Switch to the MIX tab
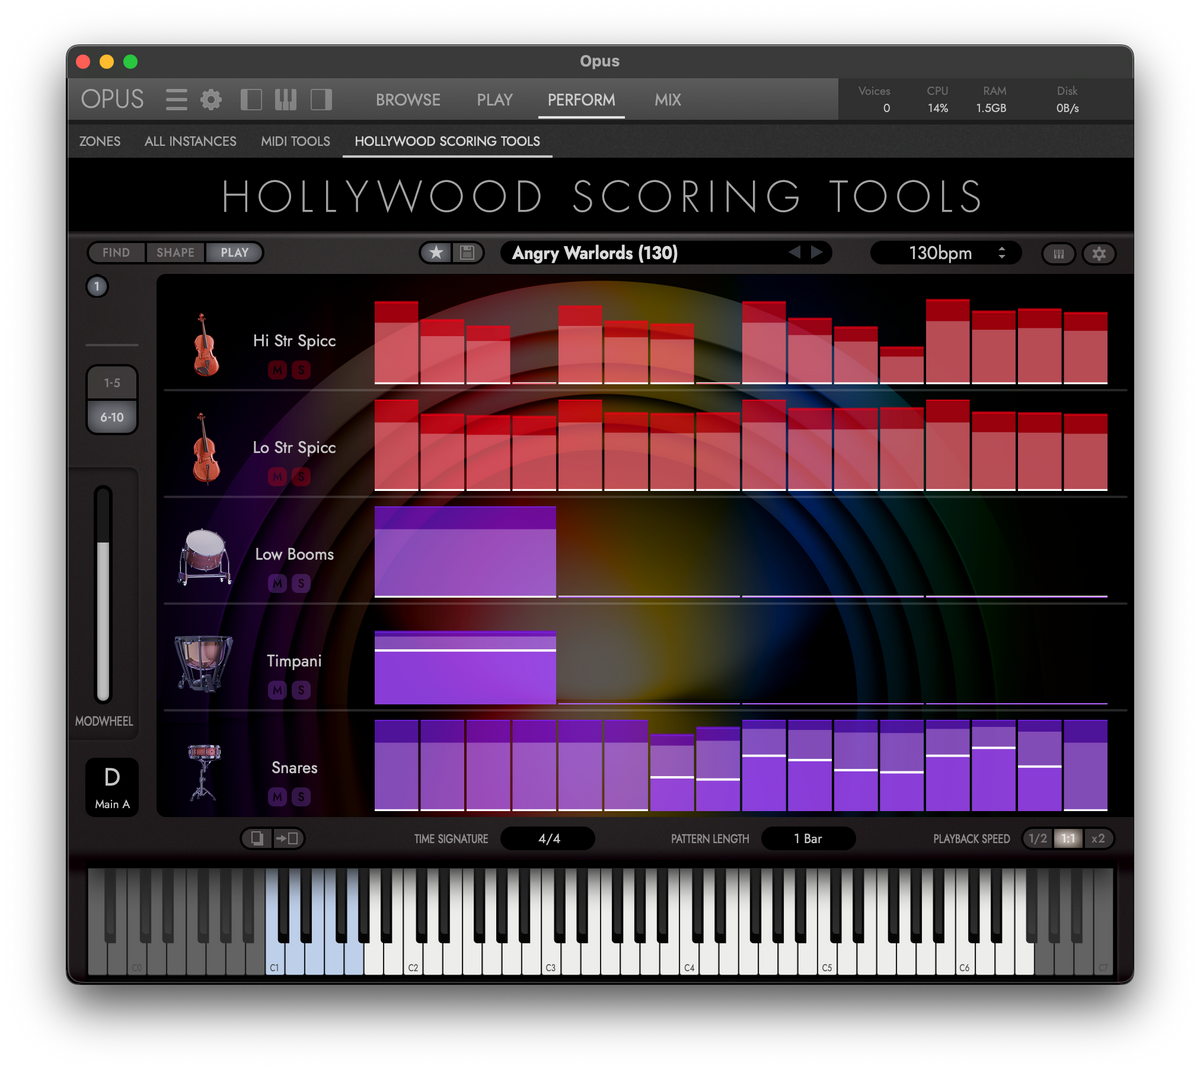The image size is (1200, 1072). 668,100
